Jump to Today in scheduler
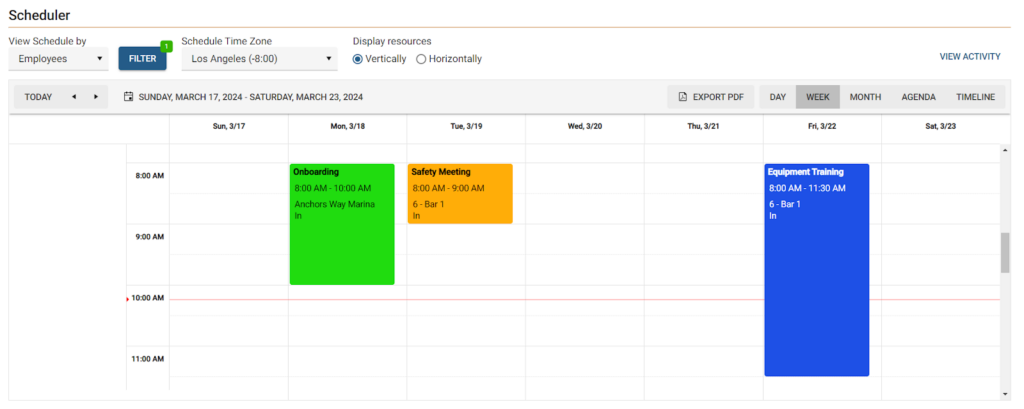 tap(38, 97)
